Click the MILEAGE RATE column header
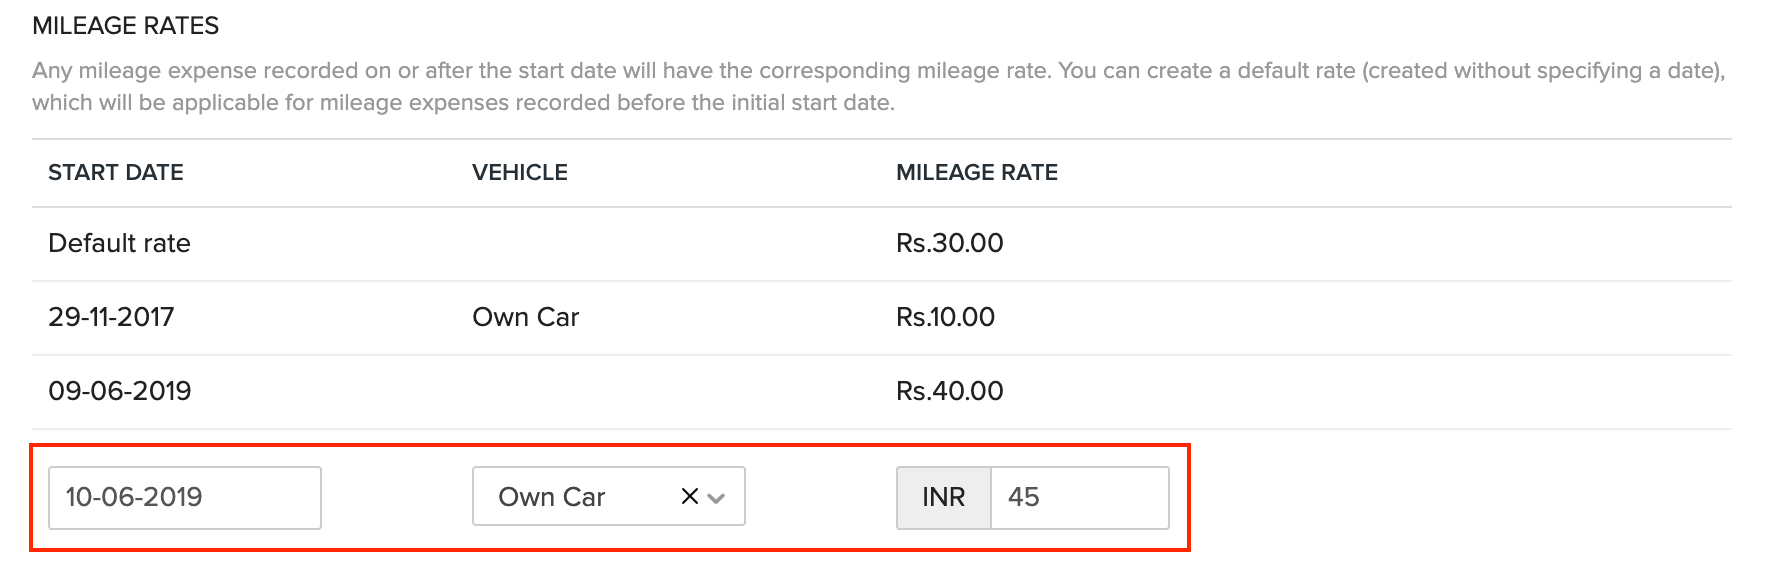This screenshot has width=1768, height=576. (x=976, y=173)
